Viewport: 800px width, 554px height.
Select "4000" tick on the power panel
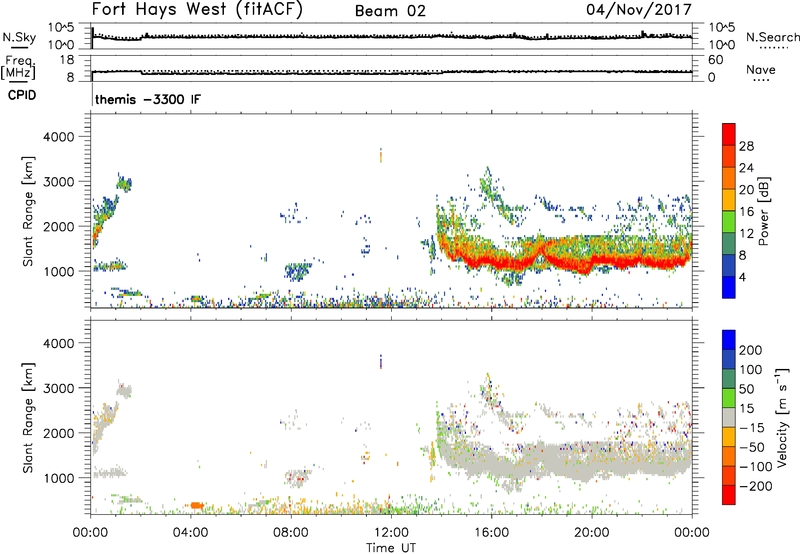click(58, 137)
